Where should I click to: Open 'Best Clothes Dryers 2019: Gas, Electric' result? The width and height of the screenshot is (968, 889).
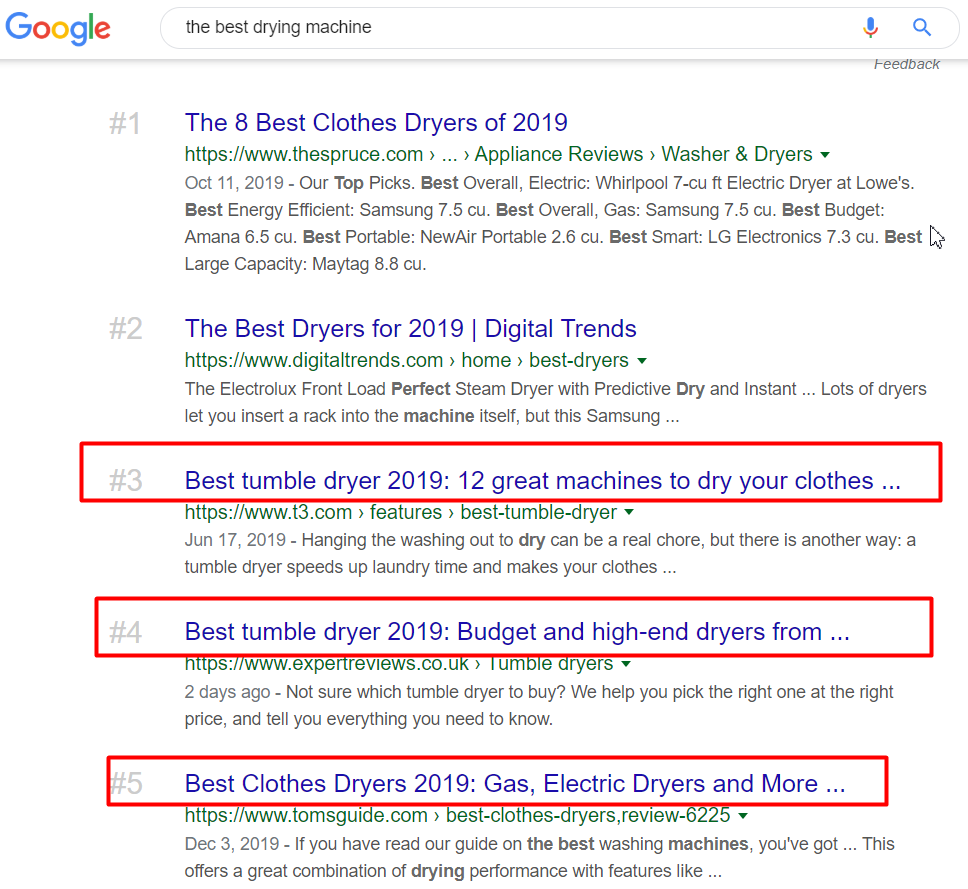coord(515,783)
